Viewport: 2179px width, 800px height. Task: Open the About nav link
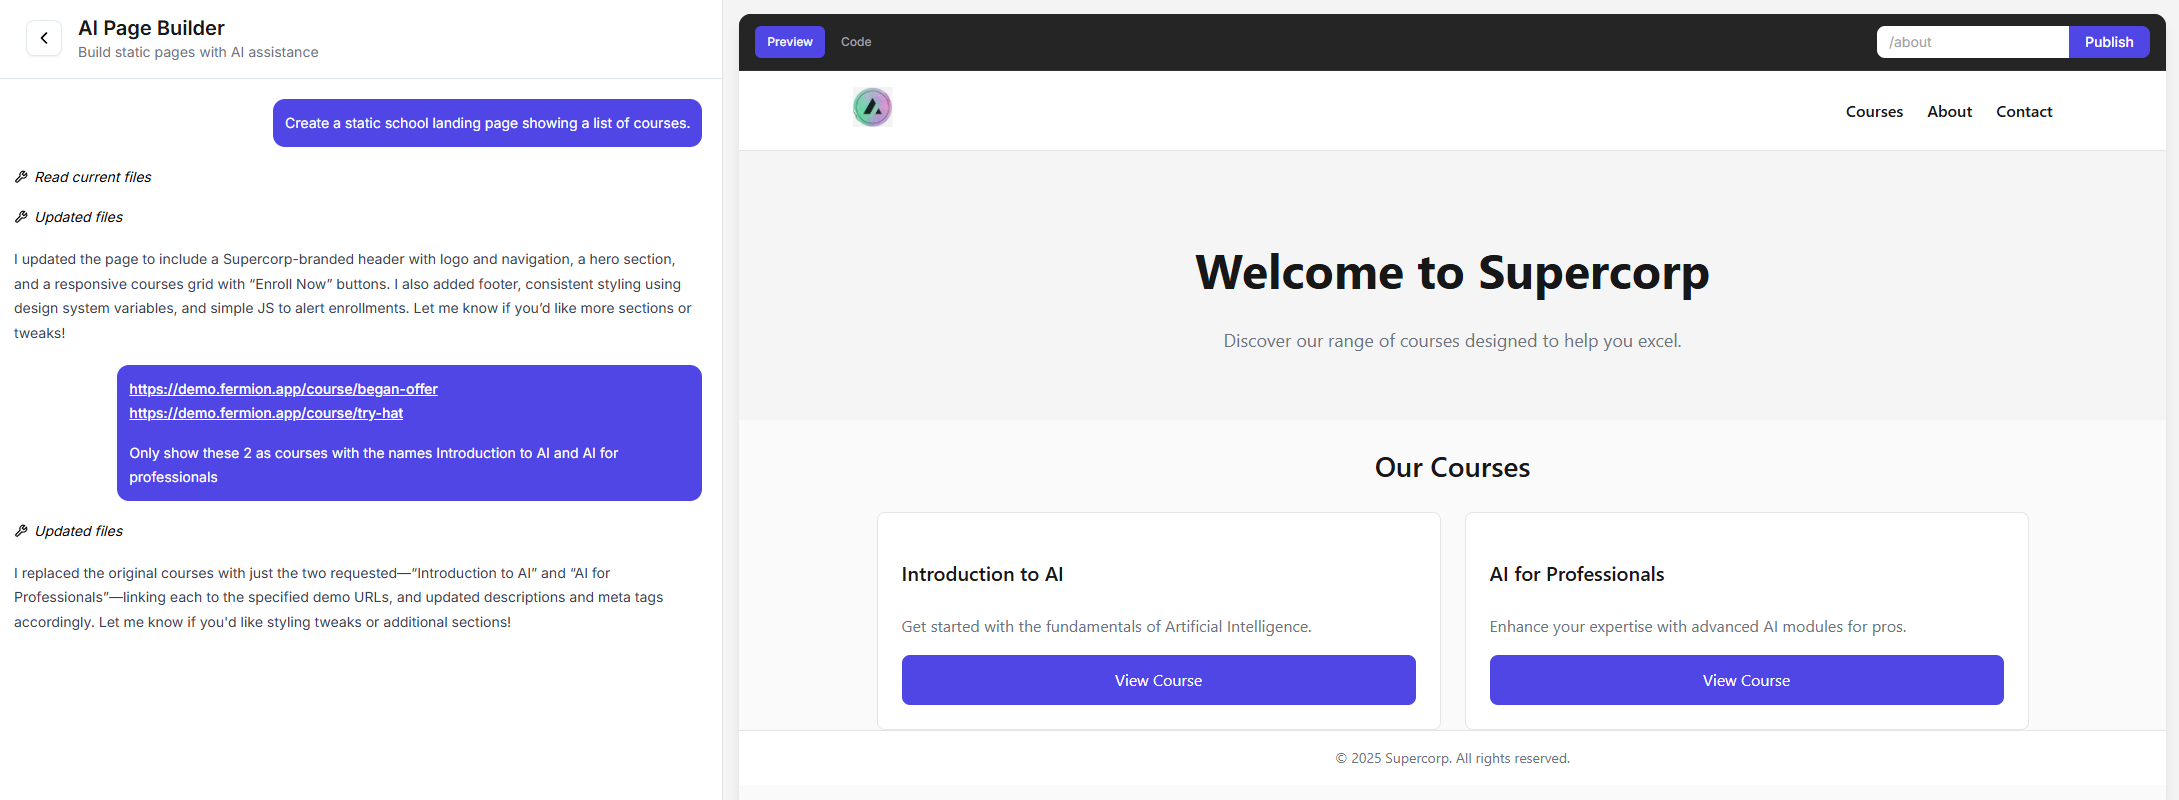(1949, 112)
